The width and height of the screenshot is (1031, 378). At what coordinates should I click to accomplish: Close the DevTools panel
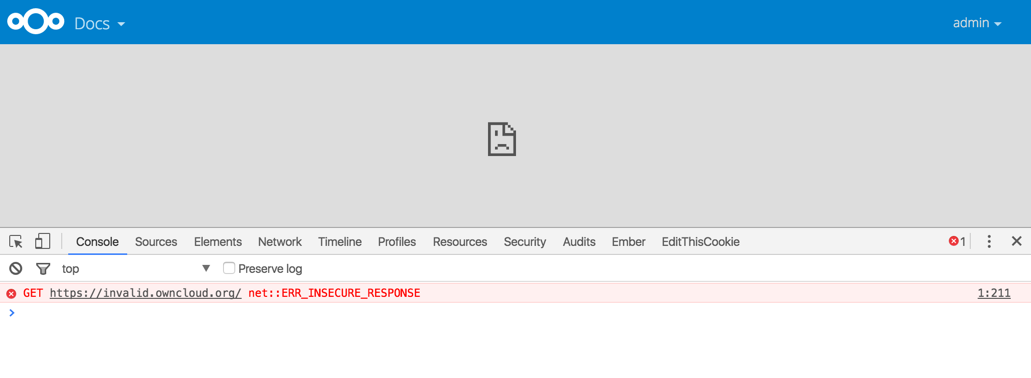tap(1017, 241)
